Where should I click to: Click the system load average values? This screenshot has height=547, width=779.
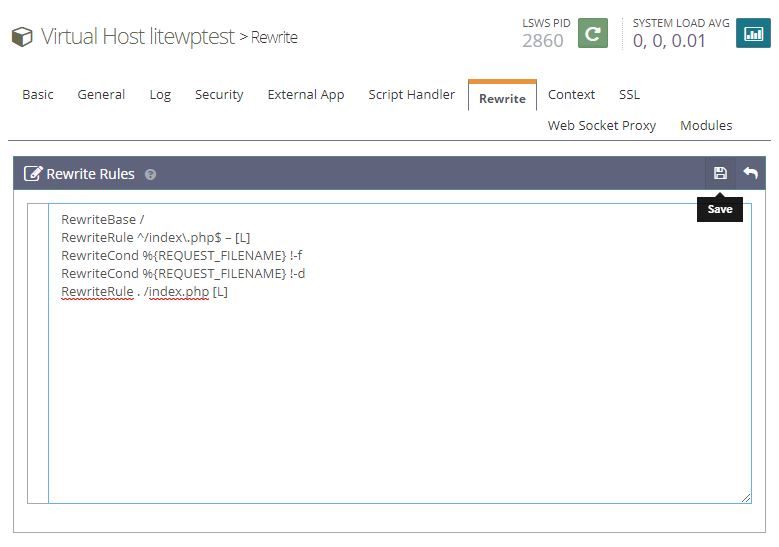669,41
